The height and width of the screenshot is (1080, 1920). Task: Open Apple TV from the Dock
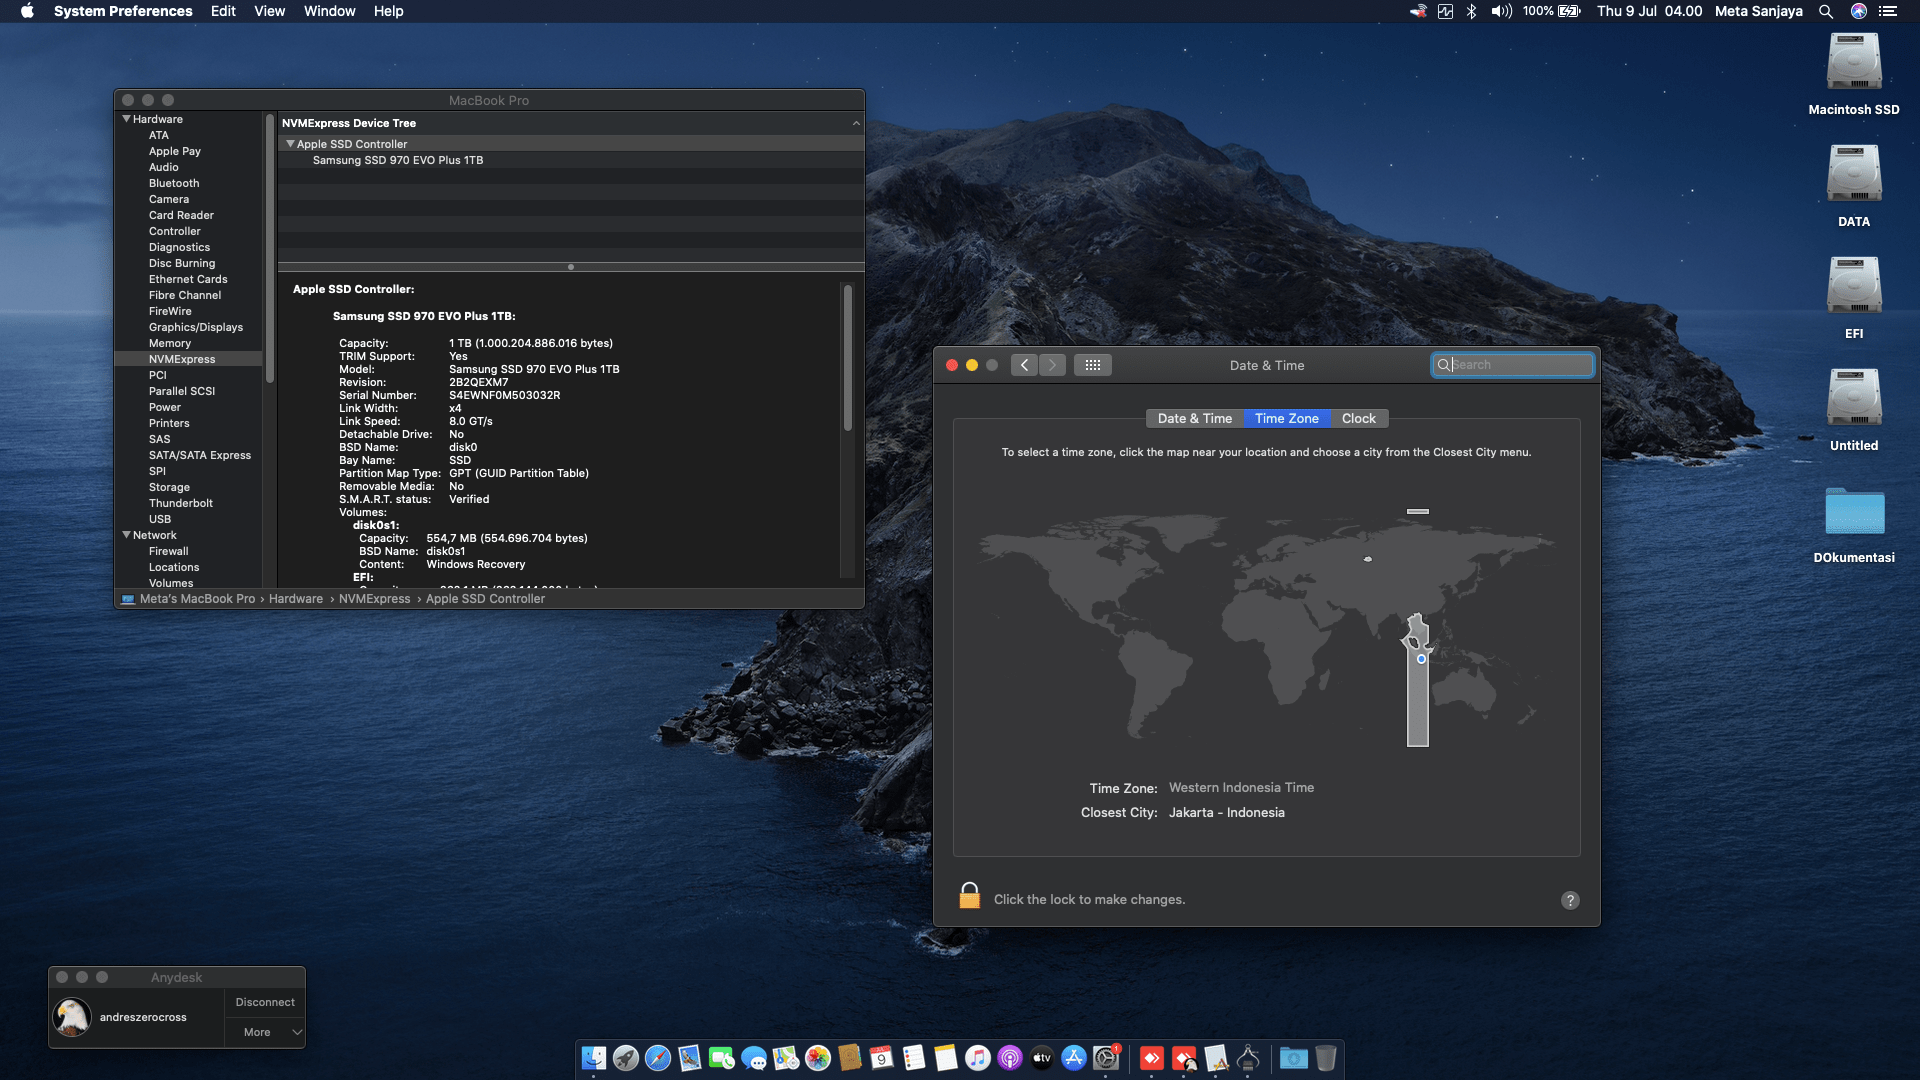pos(1042,1058)
